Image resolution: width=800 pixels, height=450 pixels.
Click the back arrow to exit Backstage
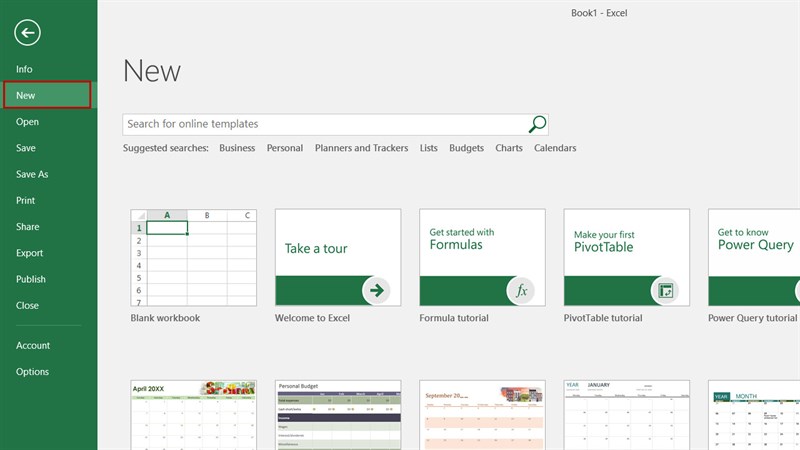click(x=28, y=33)
